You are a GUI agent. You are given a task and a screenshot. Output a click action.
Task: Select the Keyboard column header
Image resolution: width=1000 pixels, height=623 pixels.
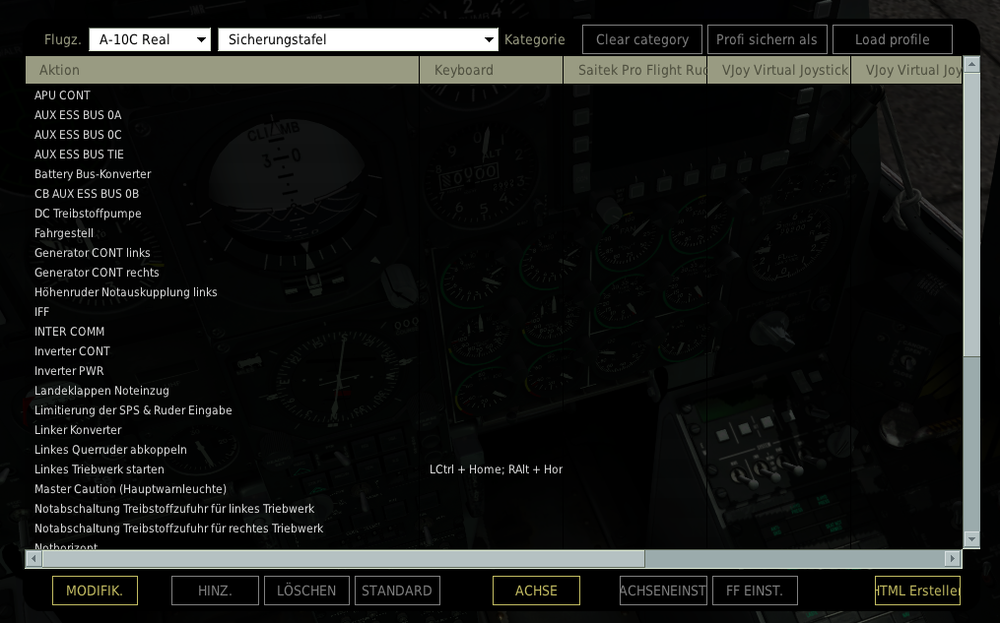coord(491,70)
